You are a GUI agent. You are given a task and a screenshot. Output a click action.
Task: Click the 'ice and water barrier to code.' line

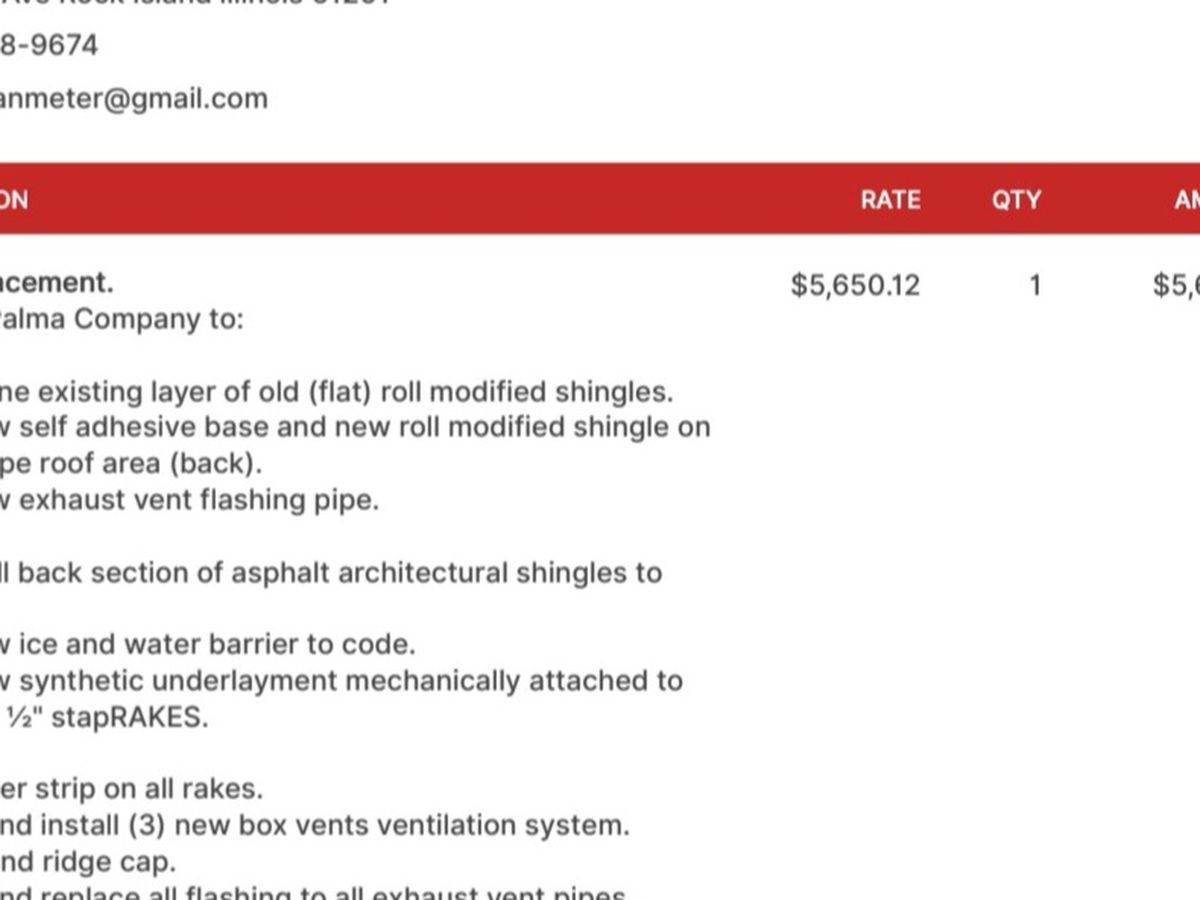[x=208, y=644]
